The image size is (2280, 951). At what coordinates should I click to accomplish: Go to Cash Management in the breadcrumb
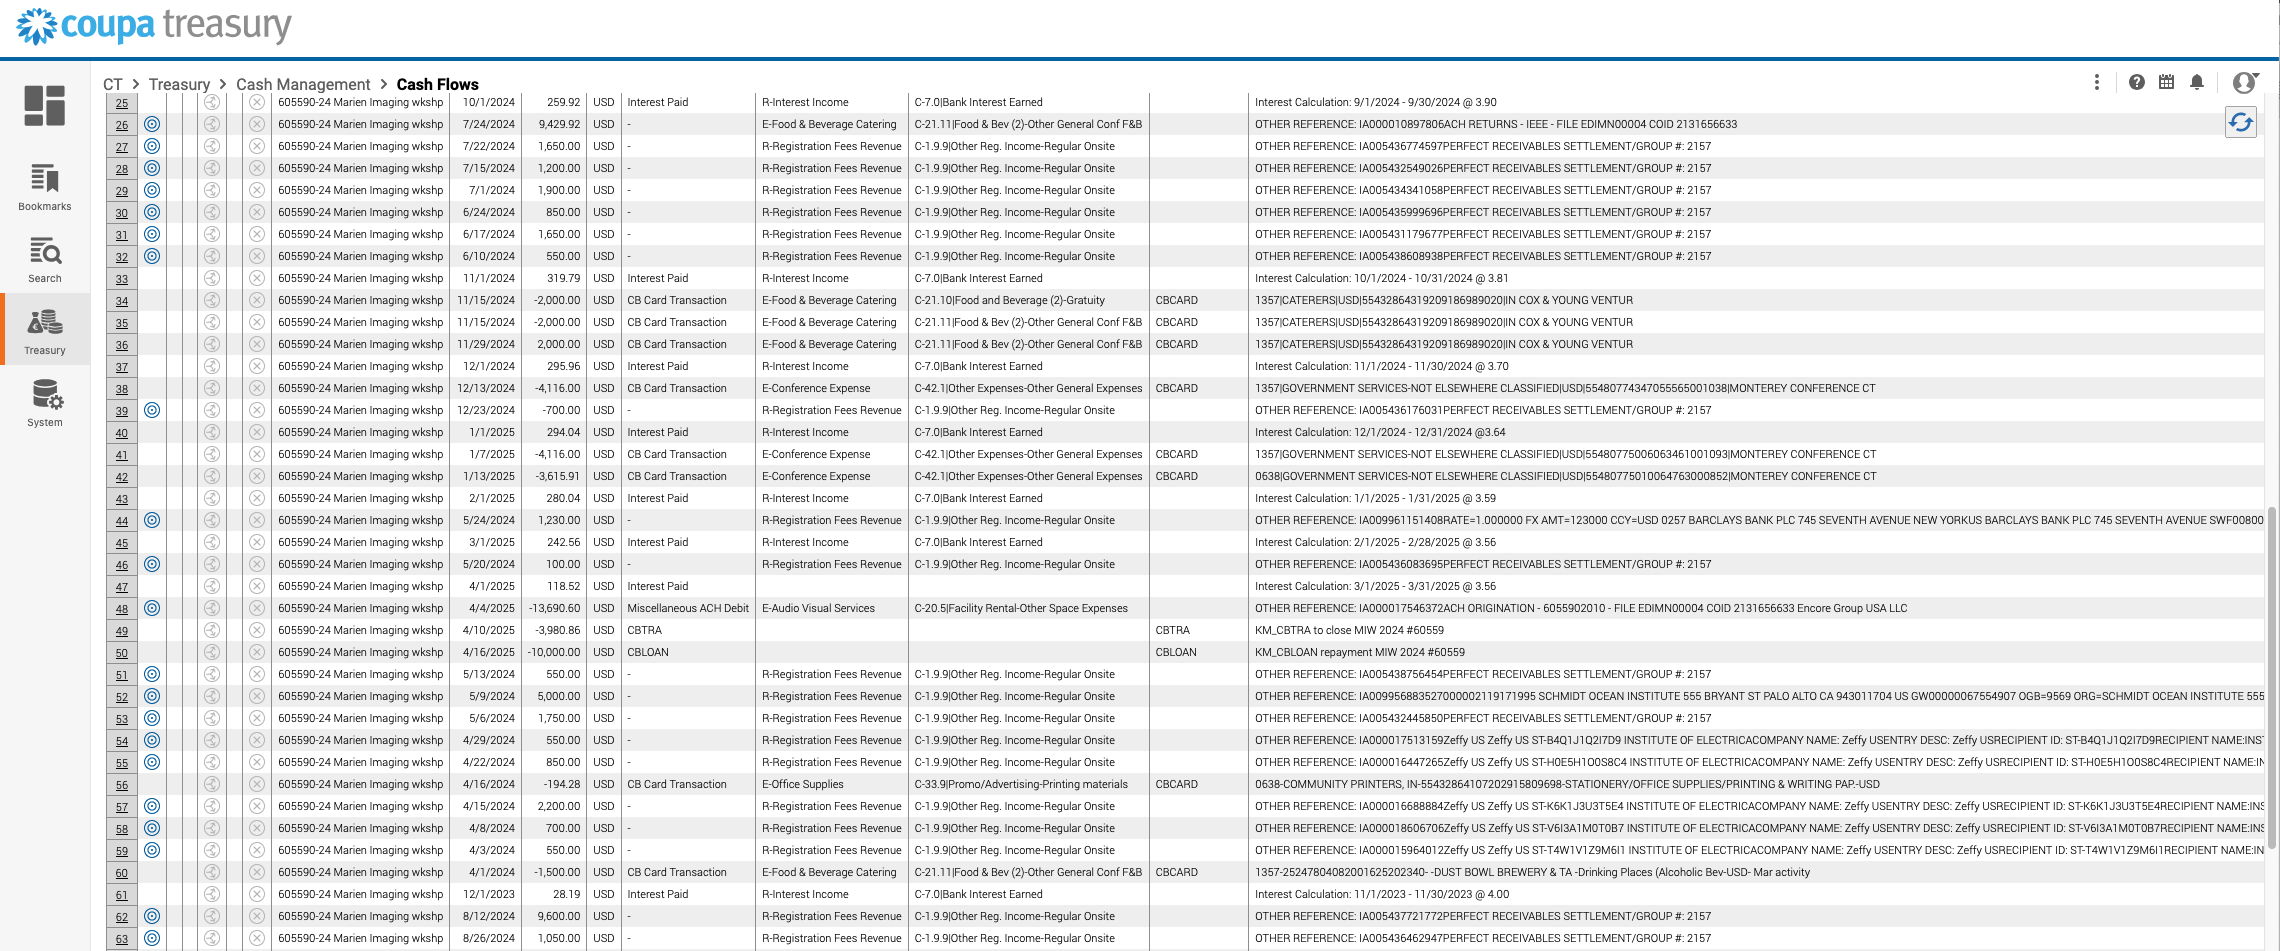tap(303, 84)
